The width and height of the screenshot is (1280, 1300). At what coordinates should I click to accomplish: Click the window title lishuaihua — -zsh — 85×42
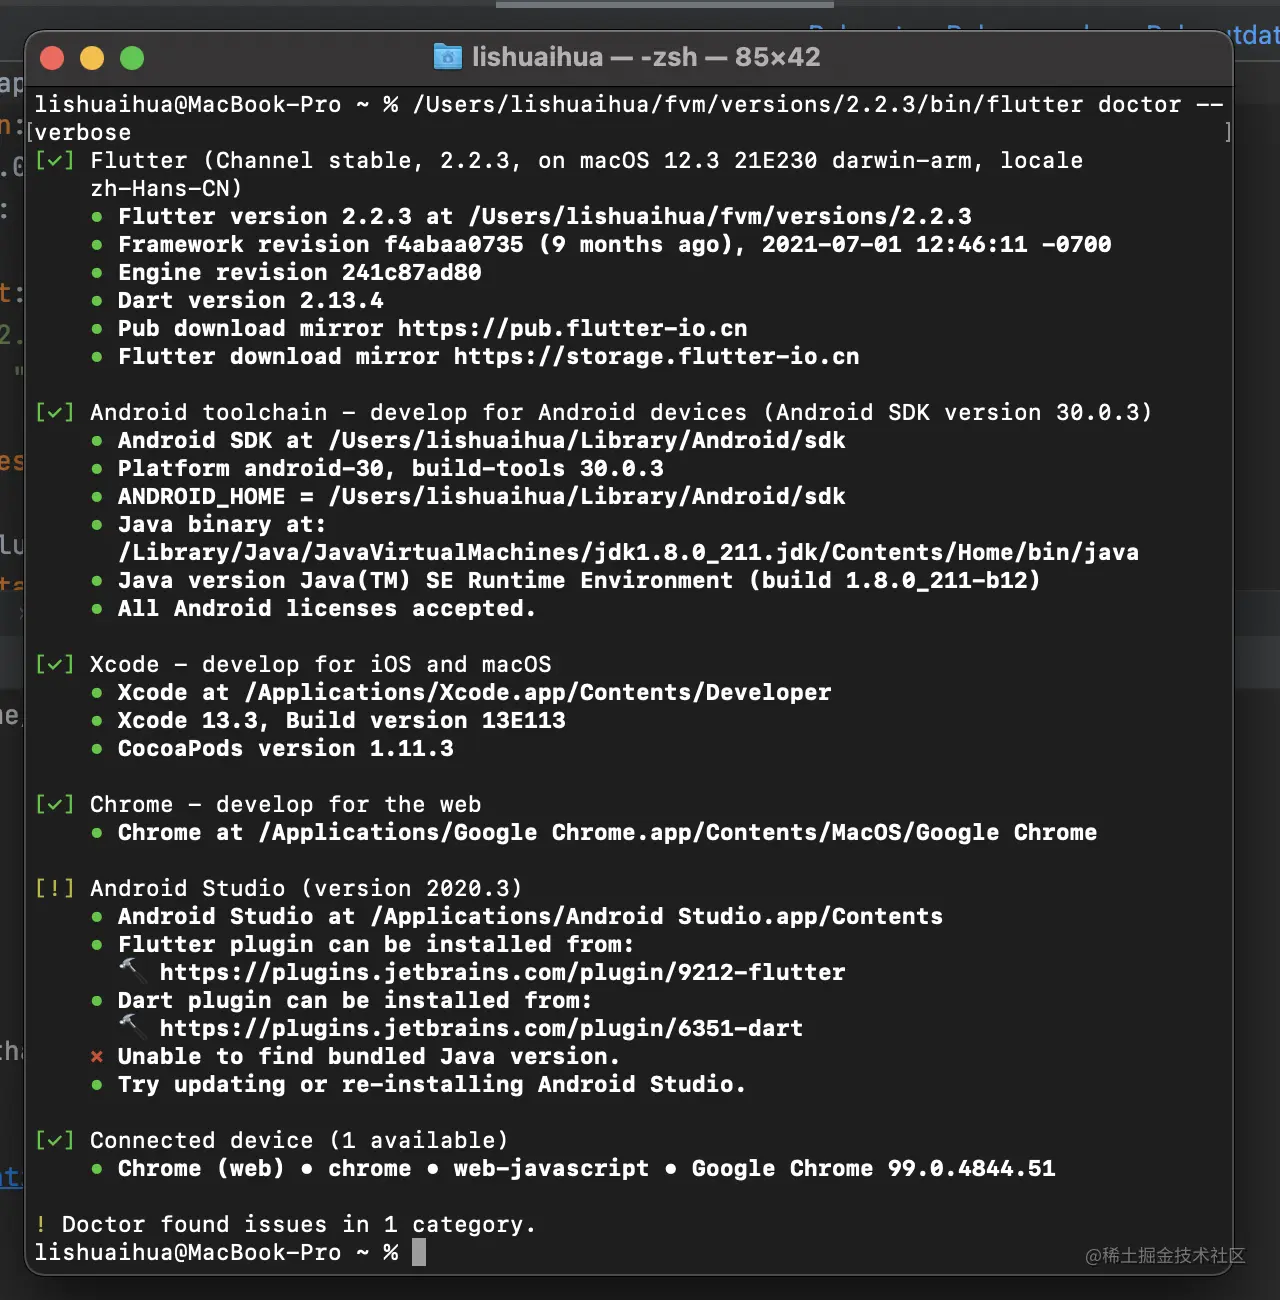click(646, 57)
